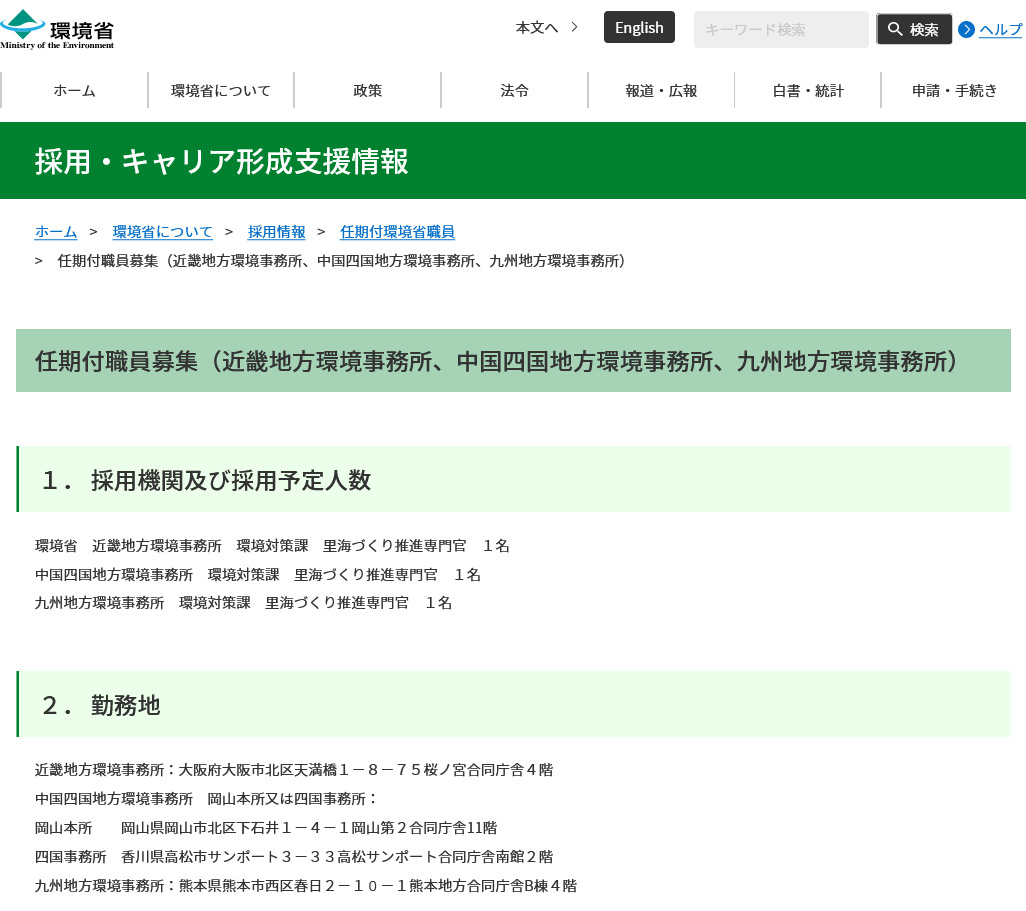Screen dimensions: 1026x911
Task: Expand the 政策 navigation menu
Action: coord(368,90)
